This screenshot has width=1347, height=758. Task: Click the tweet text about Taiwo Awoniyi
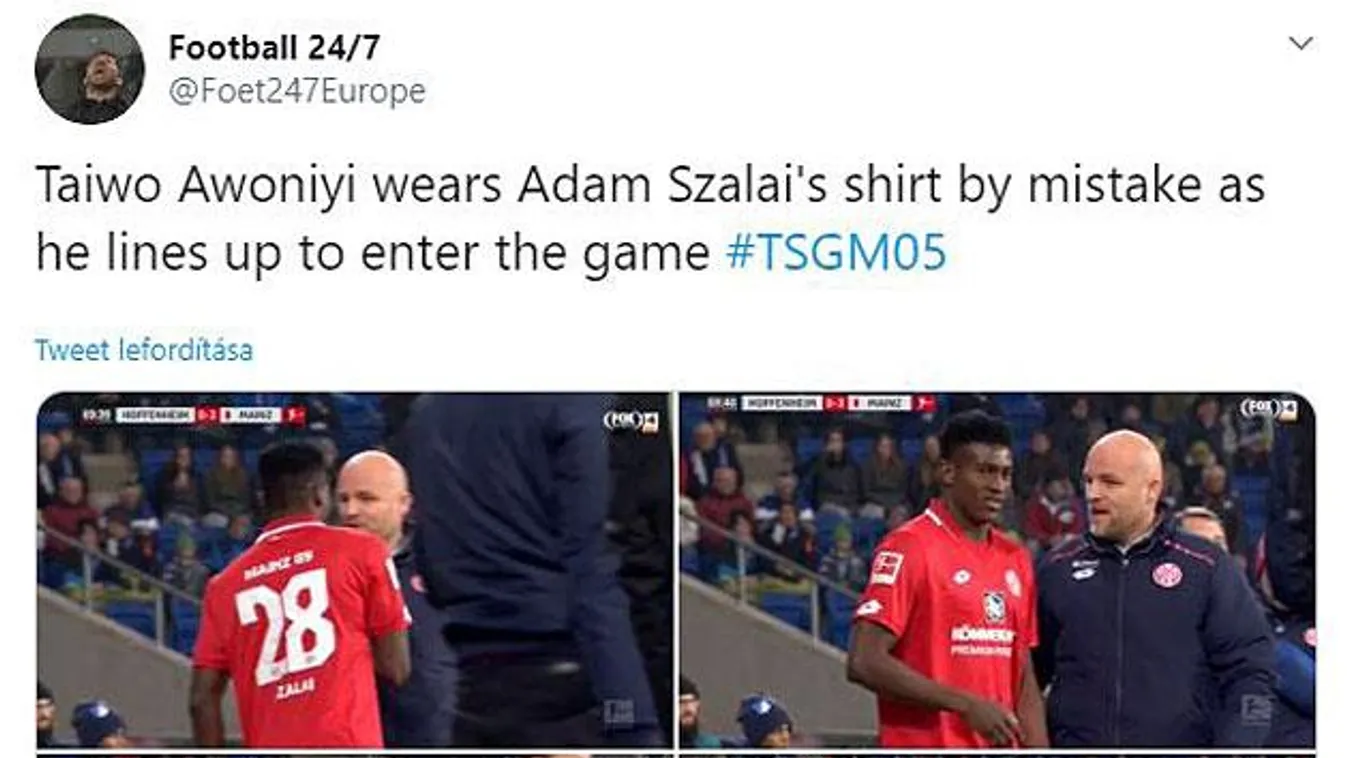(x=650, y=220)
